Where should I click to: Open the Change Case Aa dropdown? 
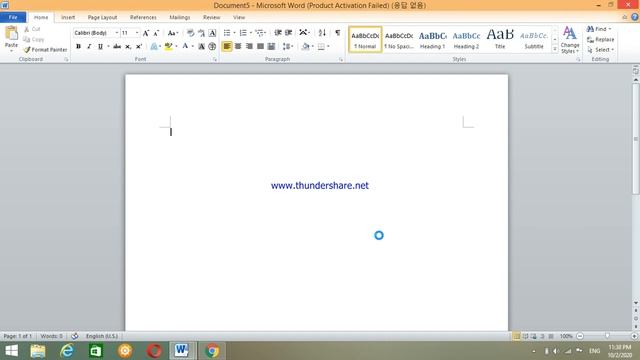[x=173, y=33]
